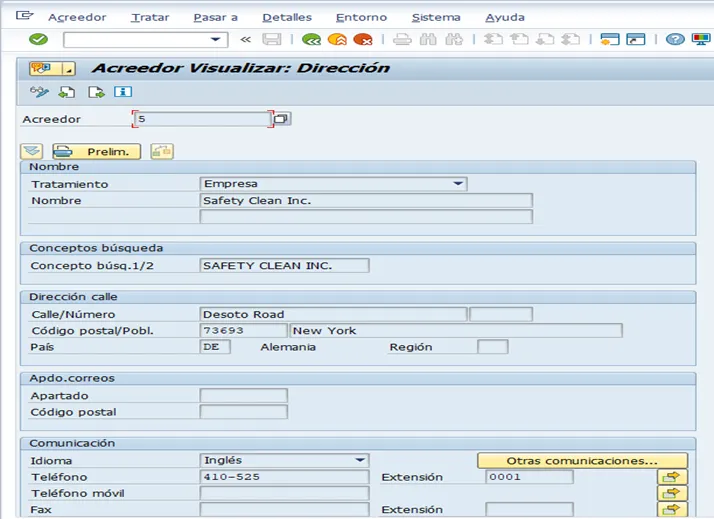The image size is (714, 519).
Task: Click the city field New York
Action: 456,331
